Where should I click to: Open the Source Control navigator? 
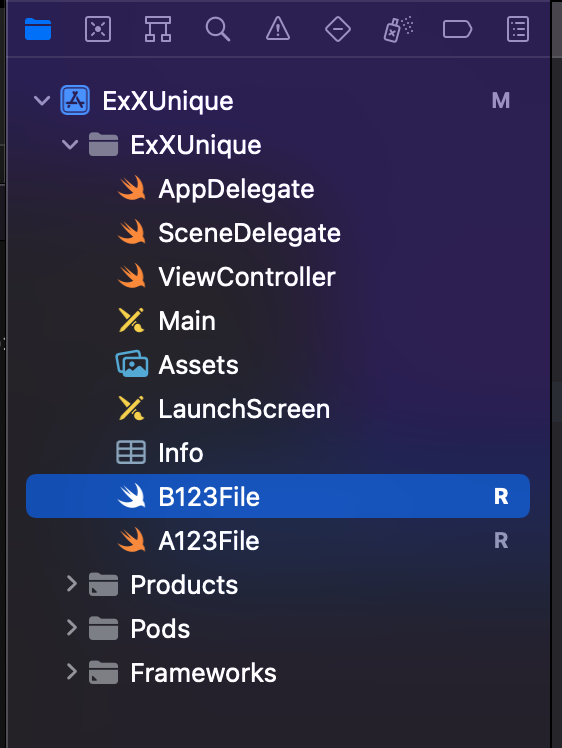(98, 29)
